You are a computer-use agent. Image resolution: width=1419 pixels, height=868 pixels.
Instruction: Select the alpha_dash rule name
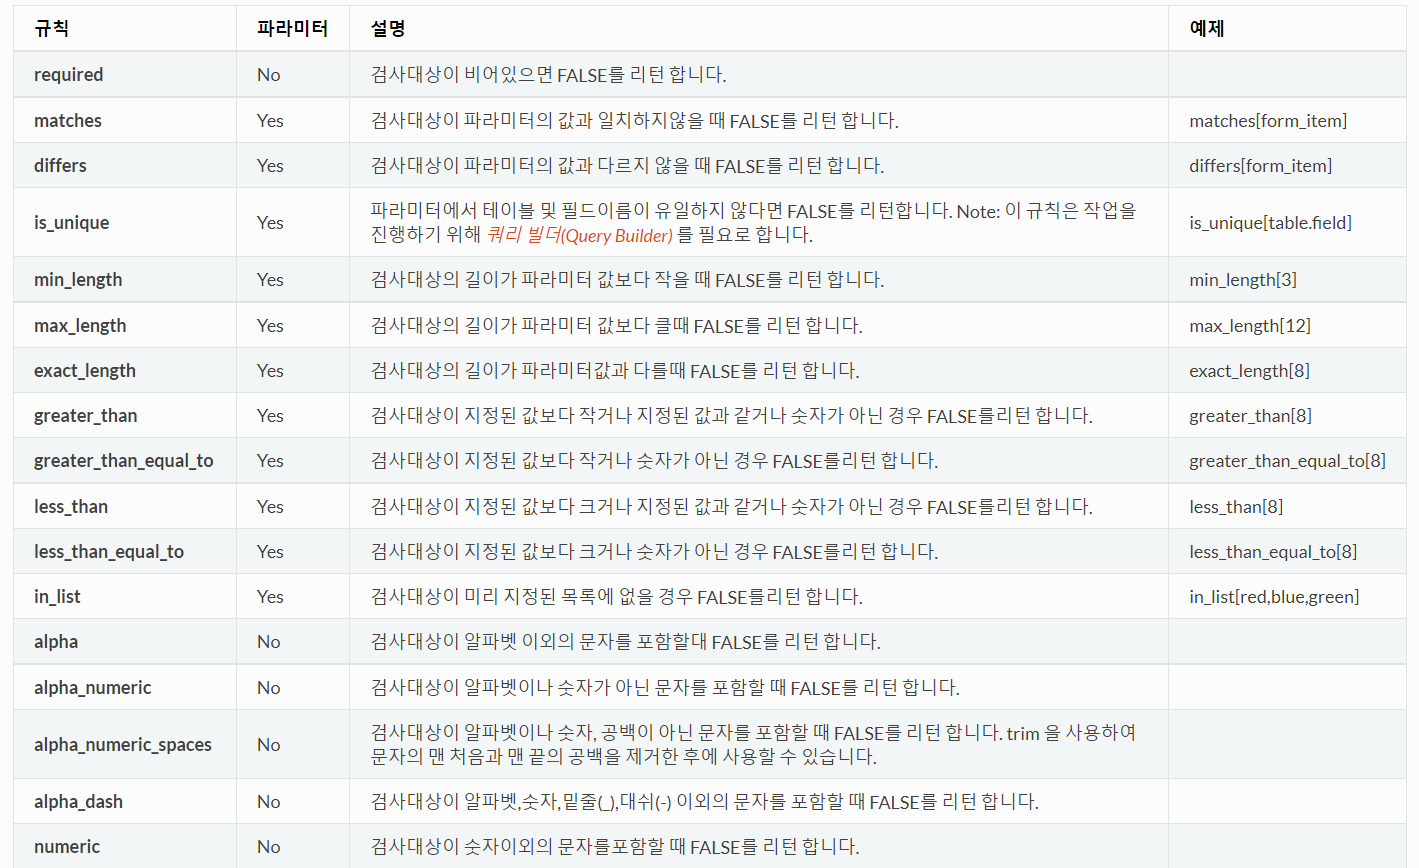78,802
